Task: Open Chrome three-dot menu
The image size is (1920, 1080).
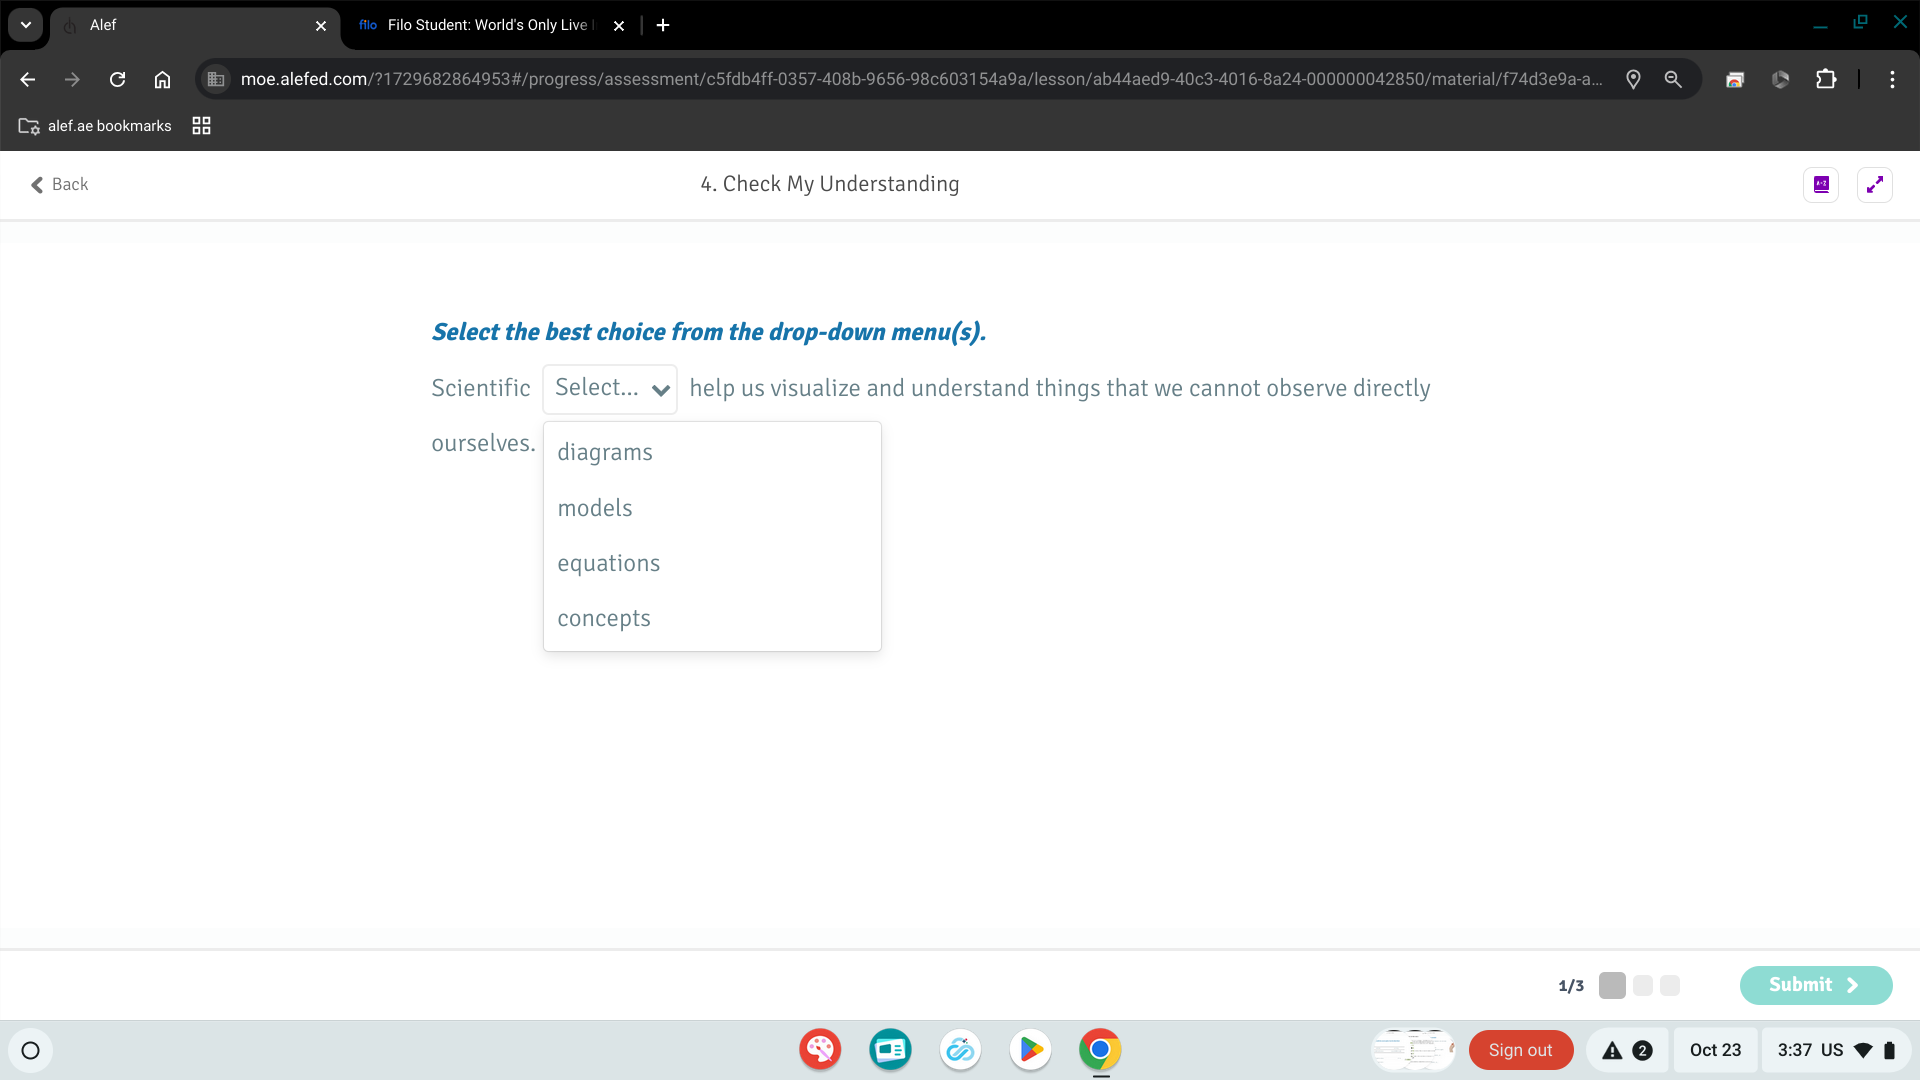Action: (x=1892, y=79)
